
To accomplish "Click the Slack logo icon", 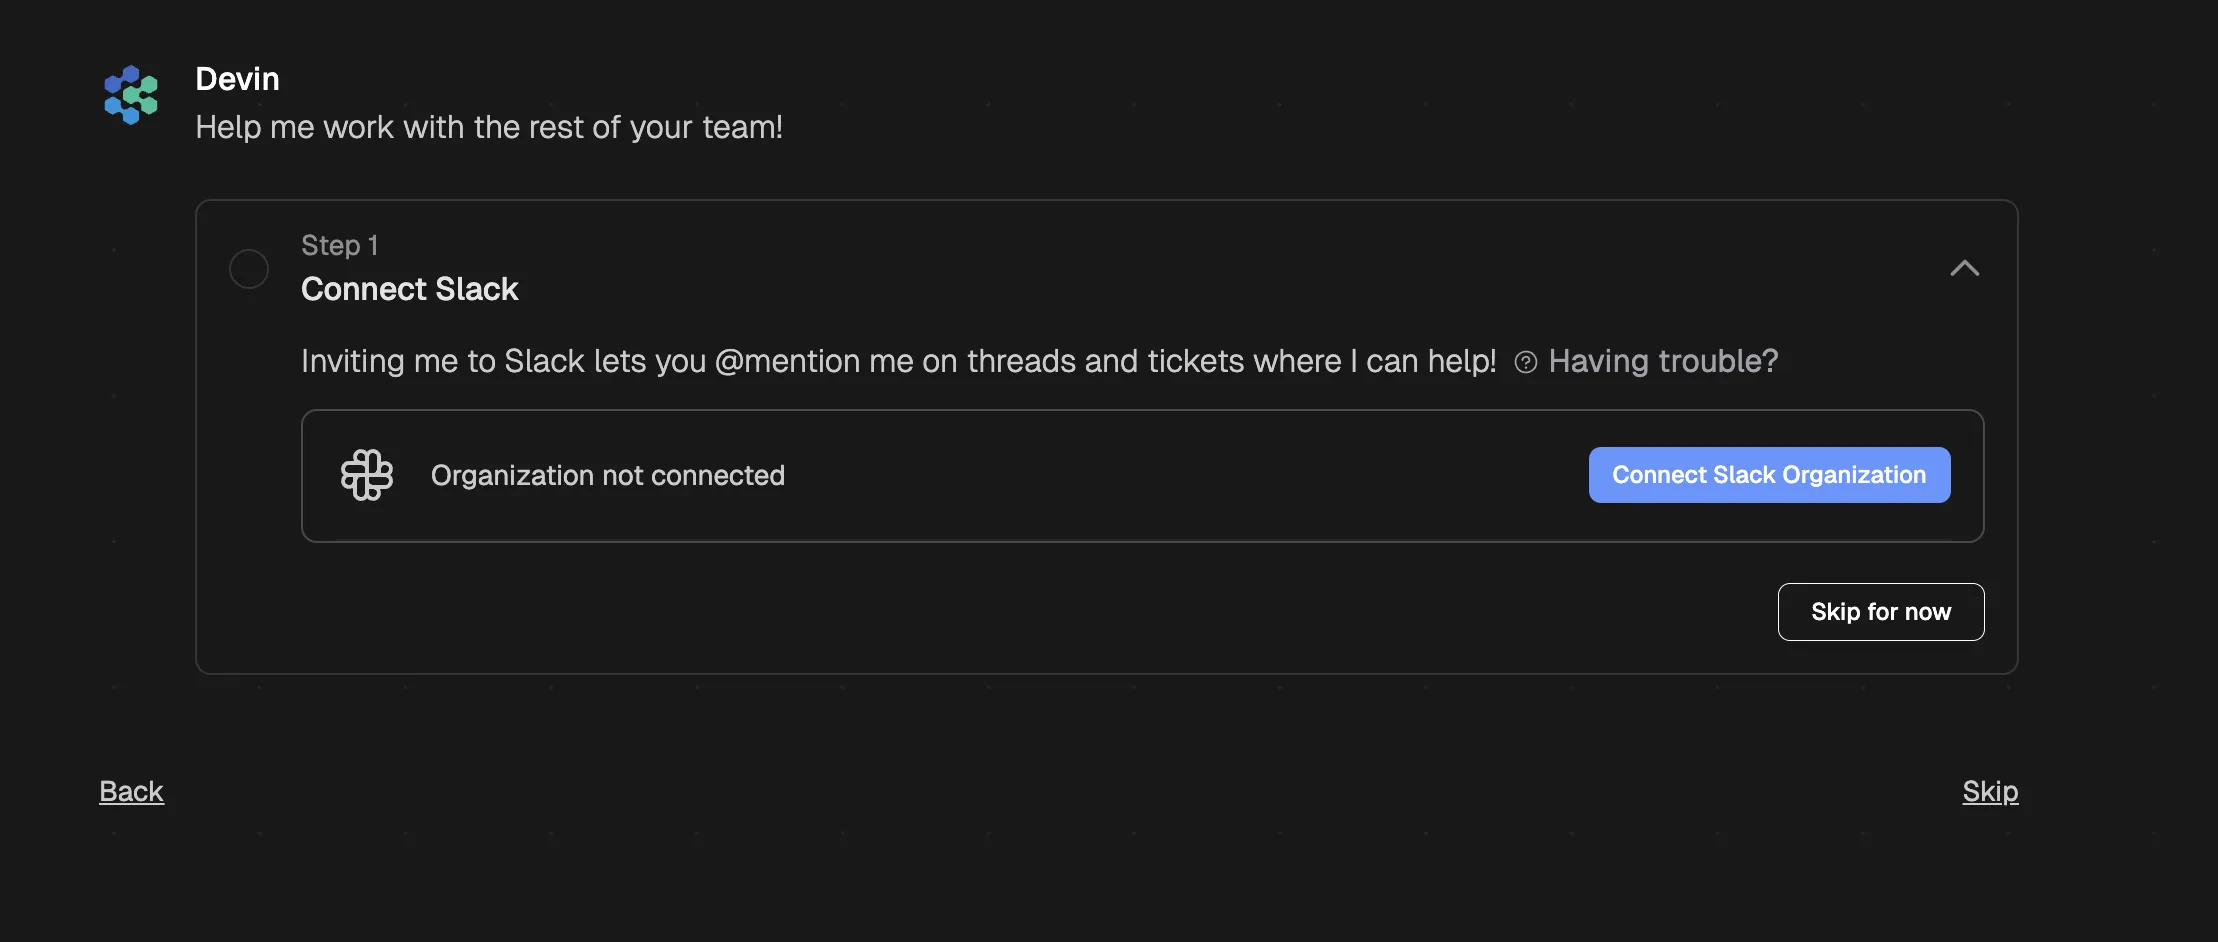I will tap(367, 475).
